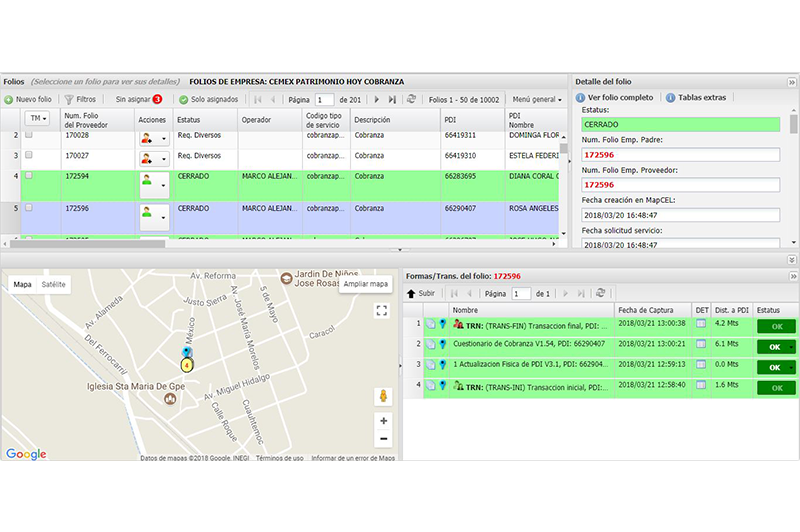The height and width of the screenshot is (532, 800).
Task: Switch map to Satélite view
Action: click(54, 285)
